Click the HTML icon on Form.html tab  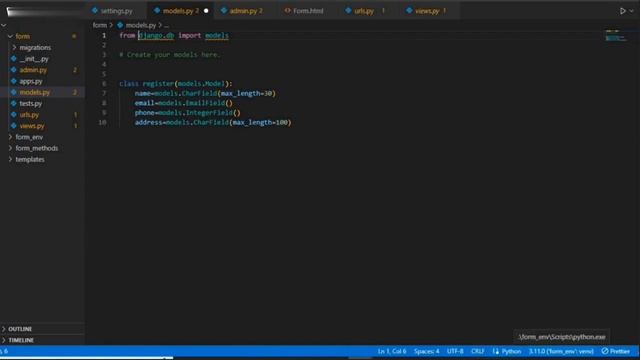coord(287,11)
